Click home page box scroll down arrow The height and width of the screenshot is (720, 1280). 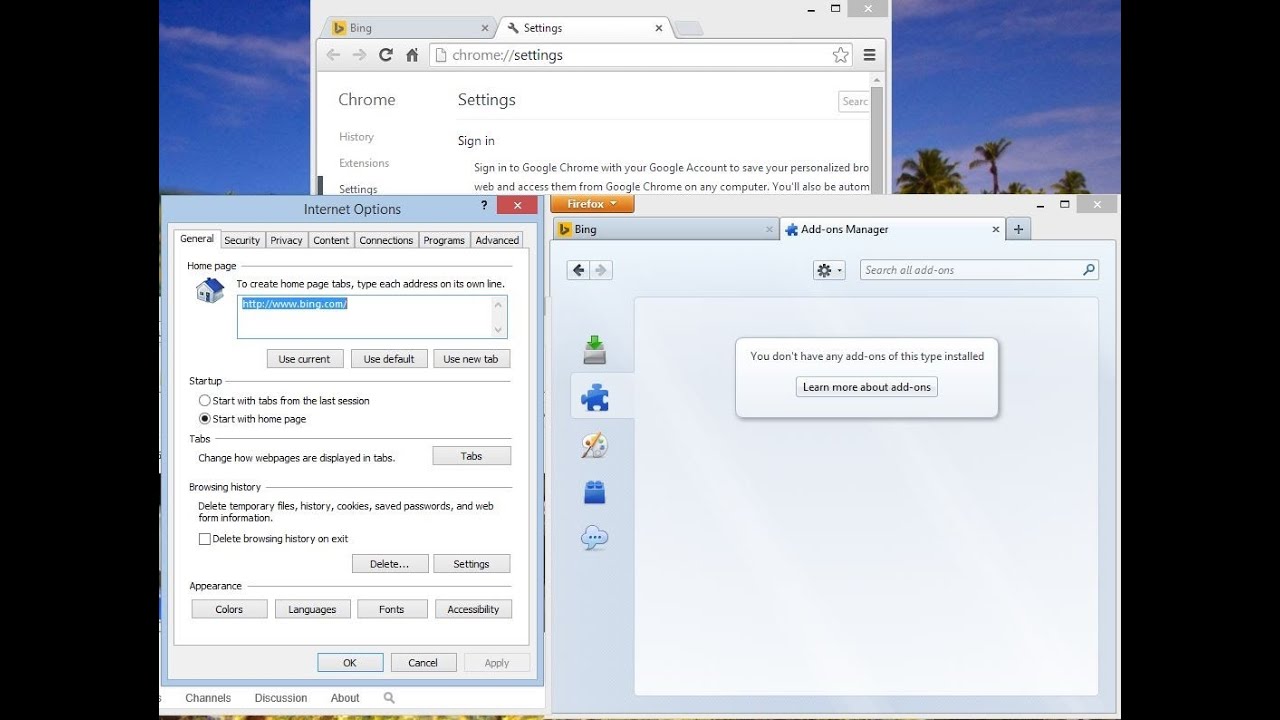[498, 331]
